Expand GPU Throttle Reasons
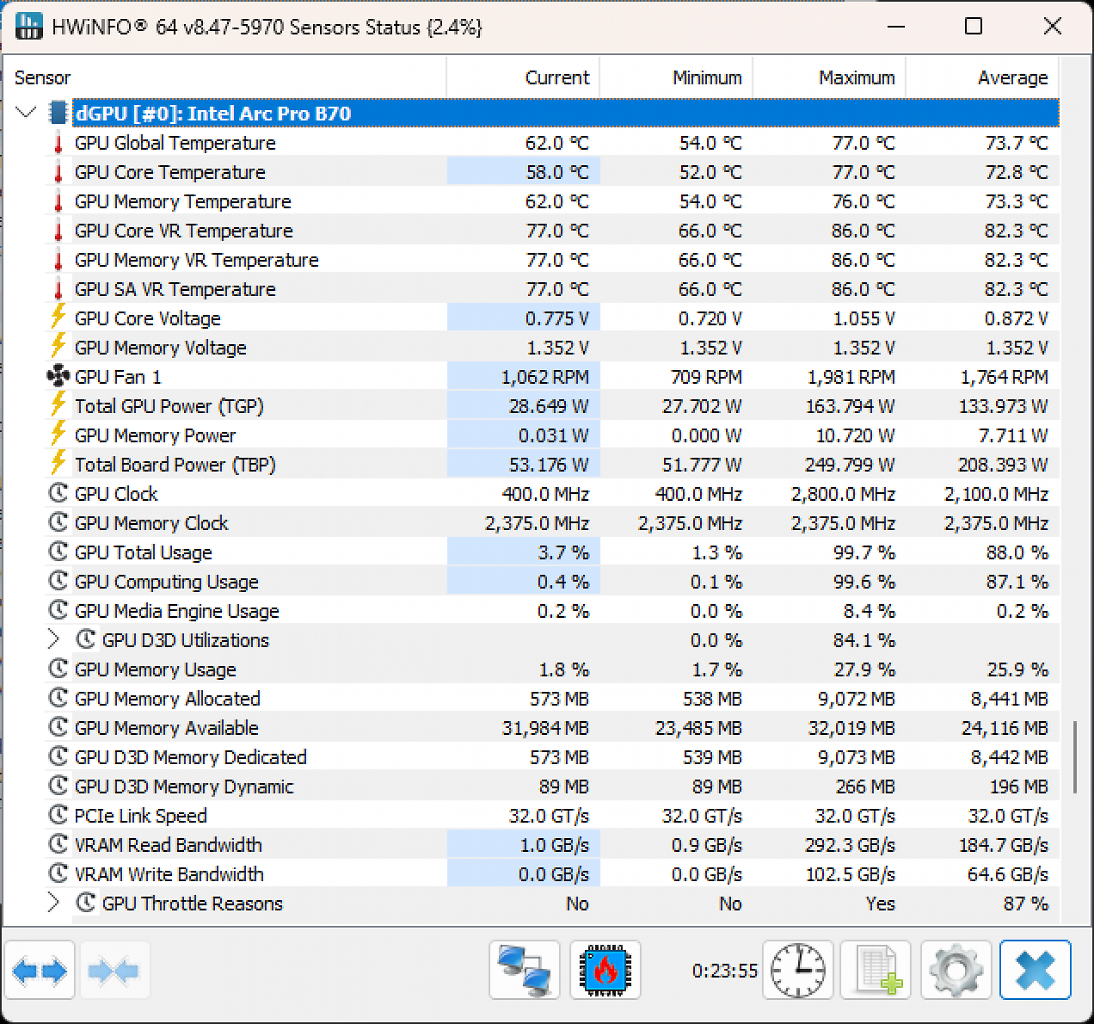This screenshot has height=1024, width=1094. click(x=53, y=903)
